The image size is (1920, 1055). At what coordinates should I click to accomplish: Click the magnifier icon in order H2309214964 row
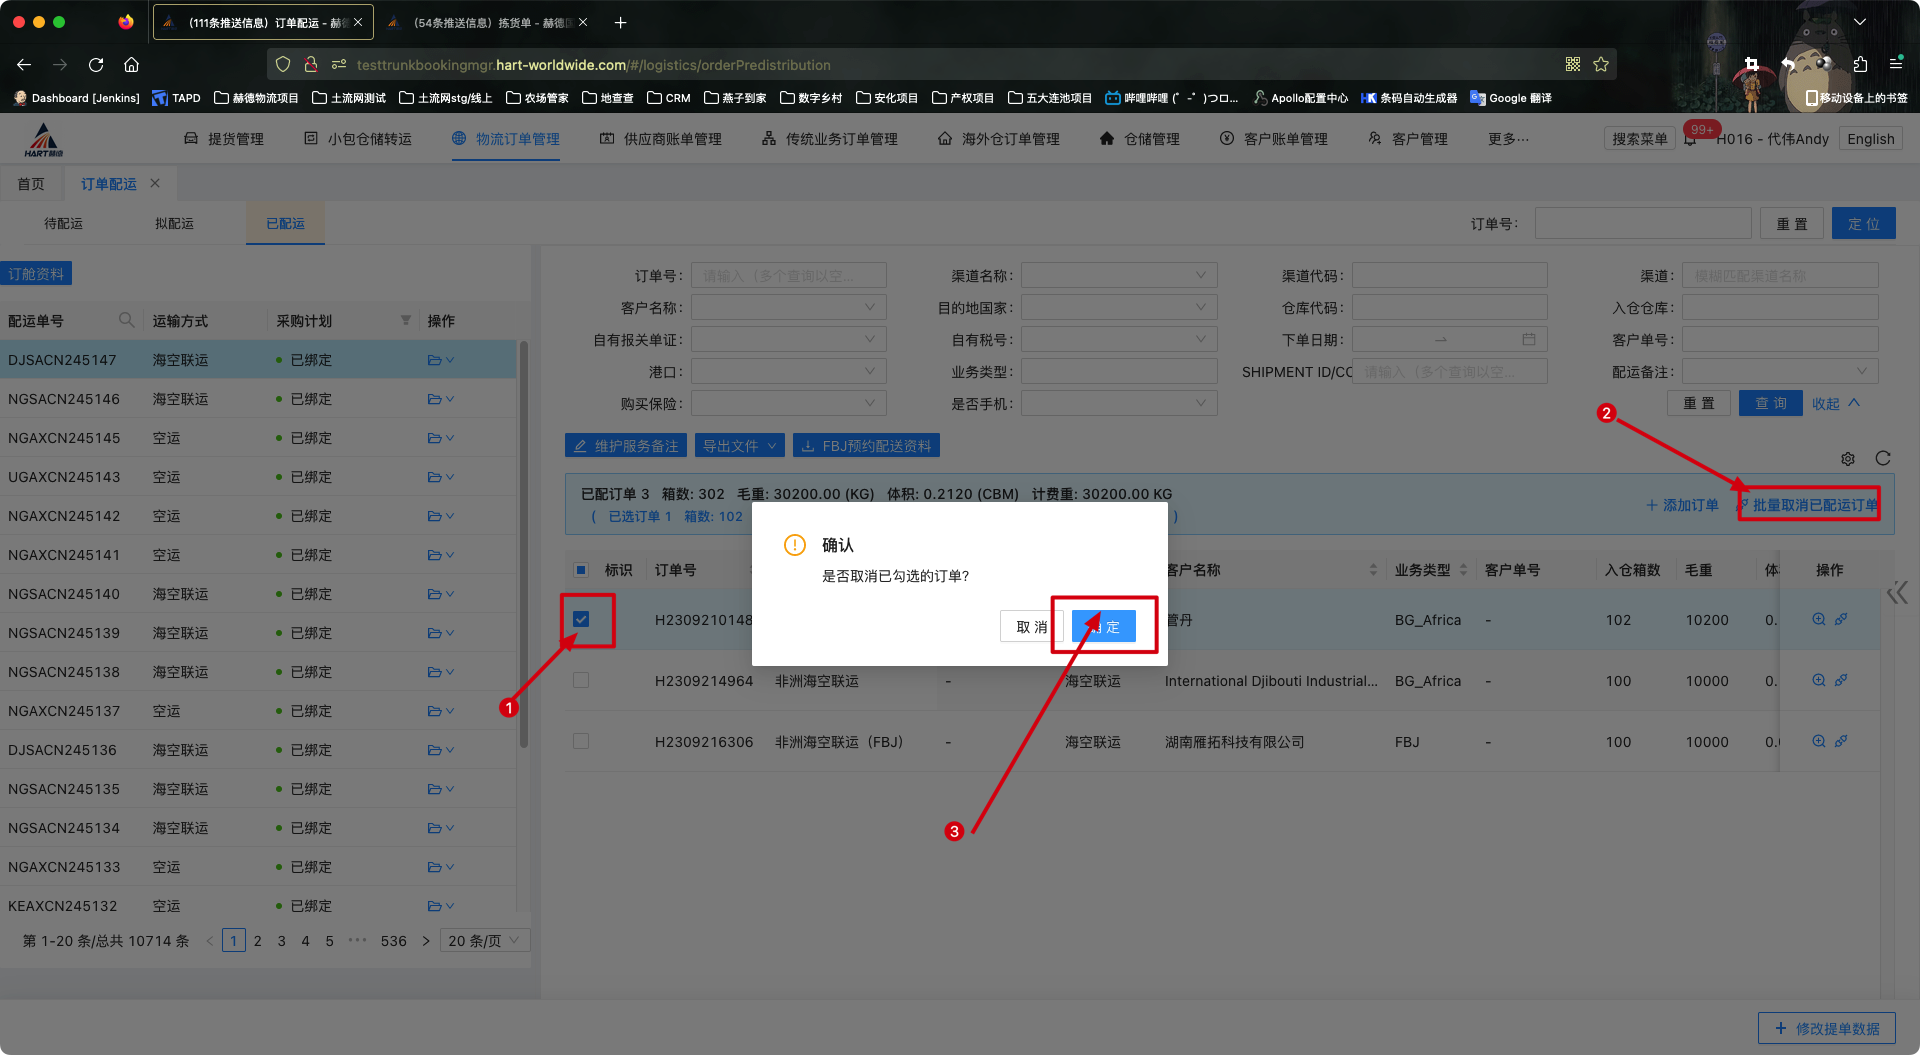(x=1819, y=681)
